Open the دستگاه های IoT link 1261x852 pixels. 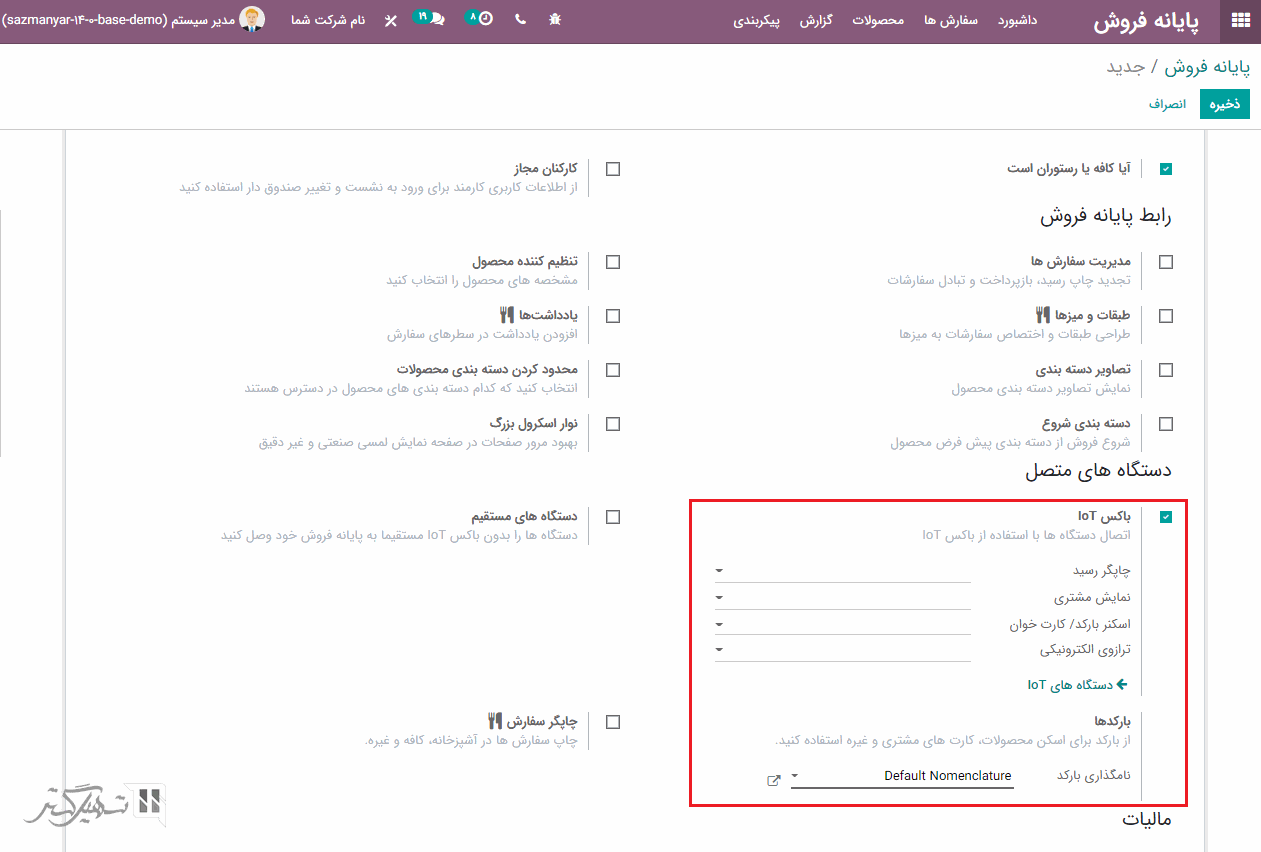tap(1076, 685)
